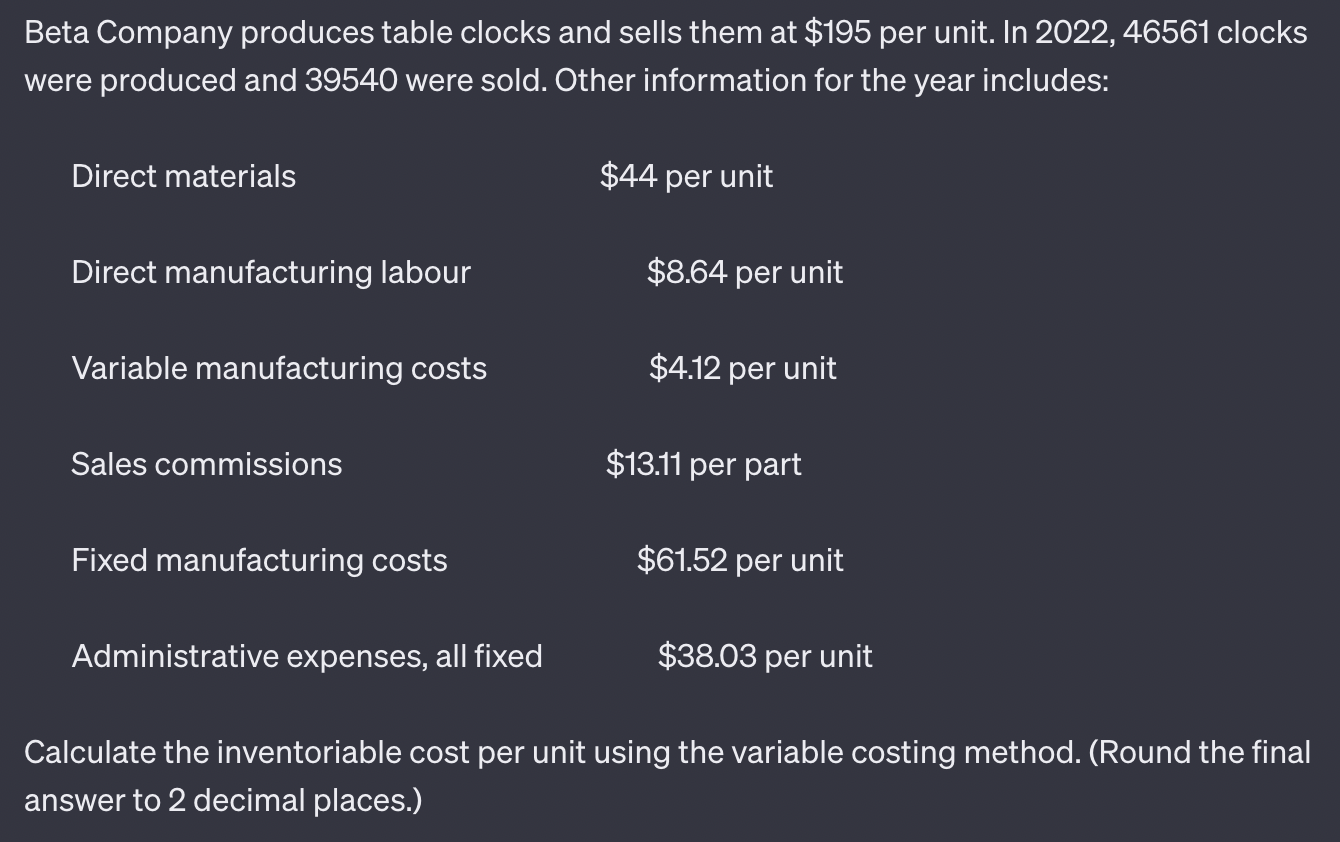Select the $44 per unit value
The image size is (1340, 842).
pyautogui.click(x=687, y=176)
